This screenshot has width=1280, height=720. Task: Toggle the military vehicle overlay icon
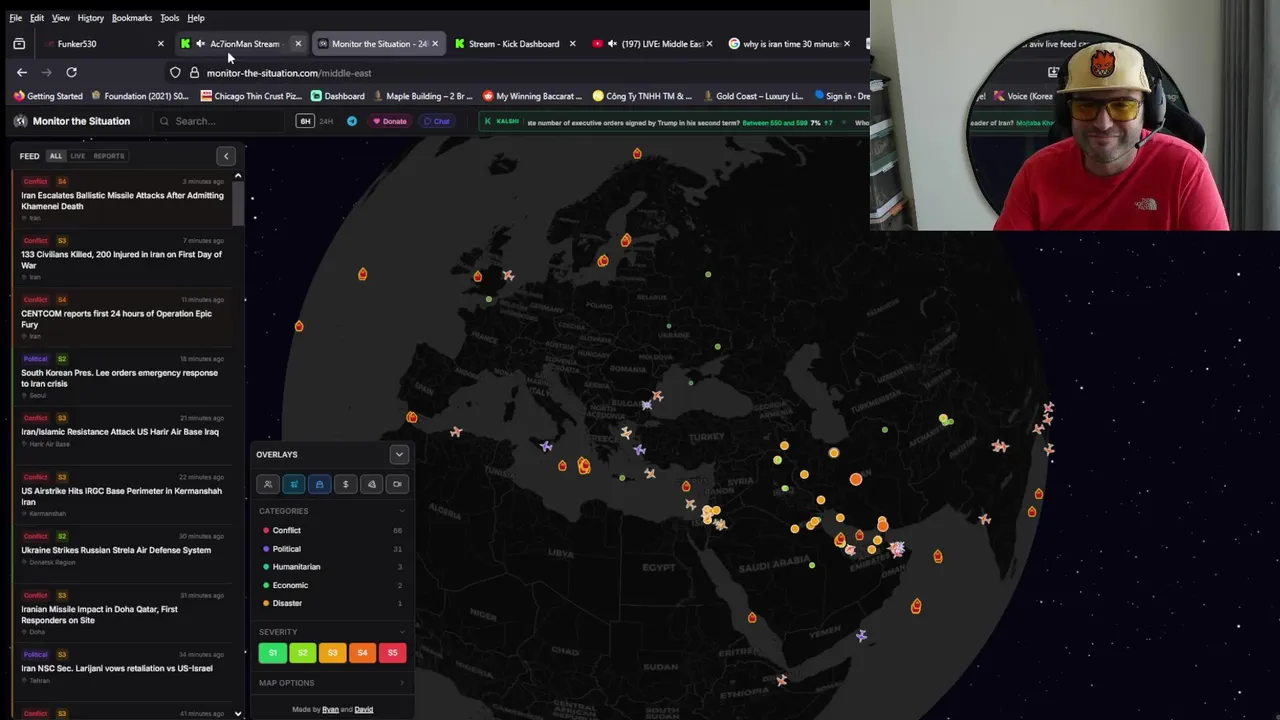[x=294, y=484]
